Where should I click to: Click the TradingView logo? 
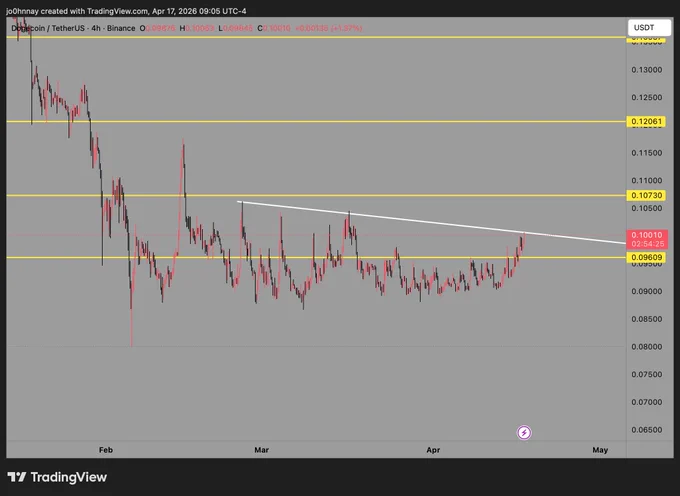tap(57, 477)
